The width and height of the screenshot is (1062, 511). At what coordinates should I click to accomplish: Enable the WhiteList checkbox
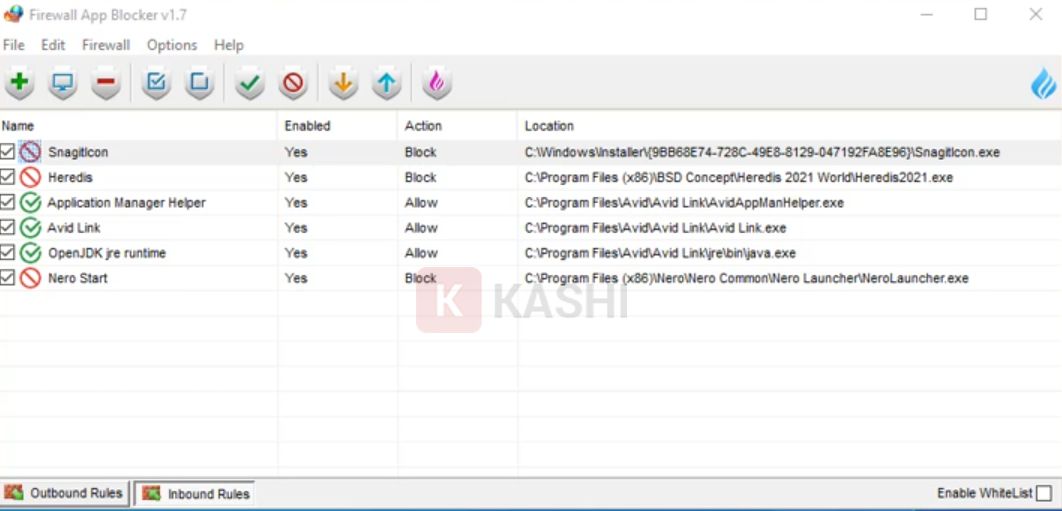click(x=1044, y=493)
